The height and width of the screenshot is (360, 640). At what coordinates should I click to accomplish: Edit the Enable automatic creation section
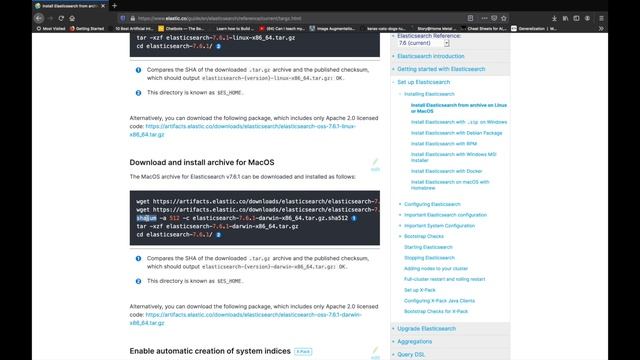(x=375, y=353)
